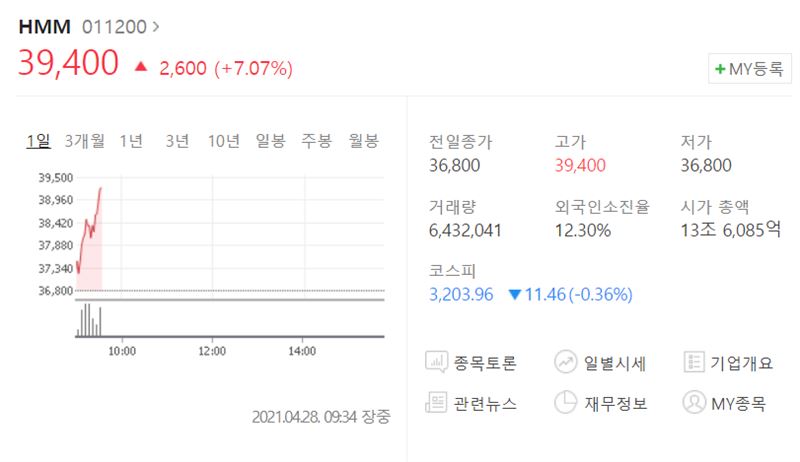Switch to 일봉 daily candle chart

270,141
